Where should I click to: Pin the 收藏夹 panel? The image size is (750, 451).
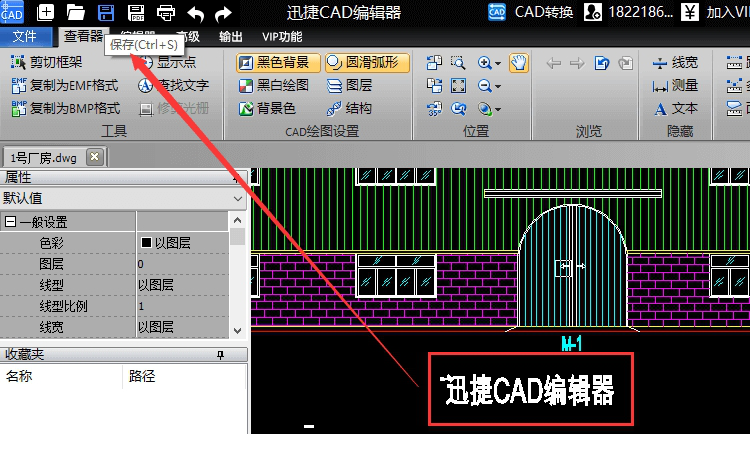pos(220,354)
